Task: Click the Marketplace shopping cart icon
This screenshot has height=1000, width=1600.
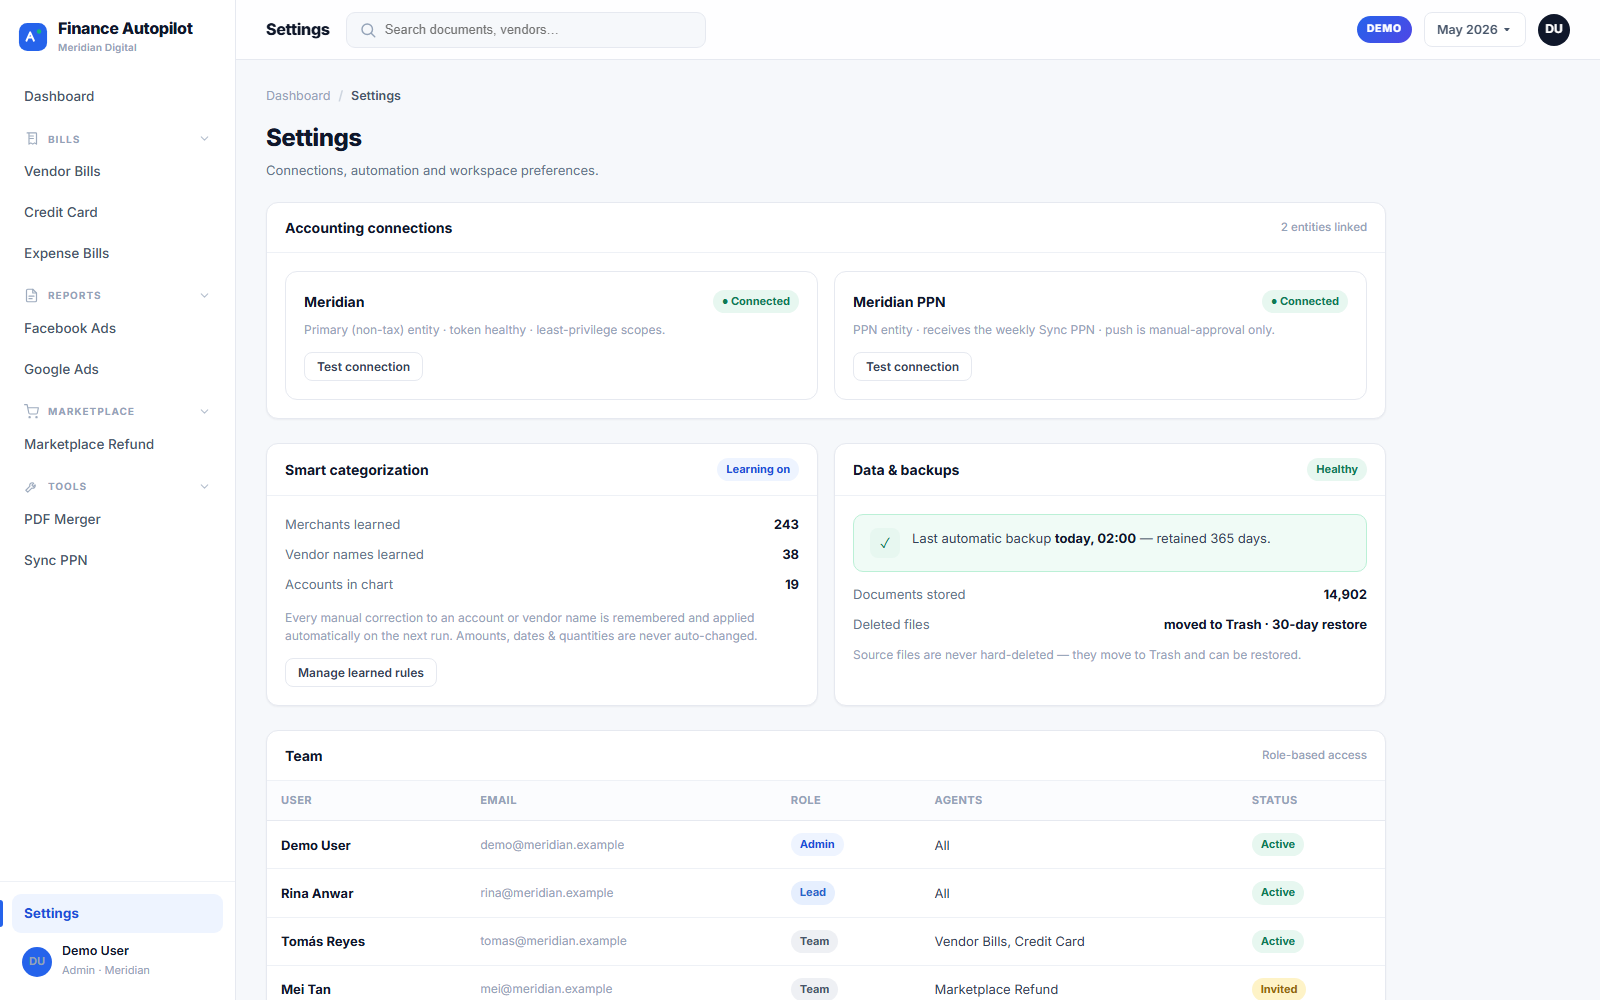Action: pos(32,411)
